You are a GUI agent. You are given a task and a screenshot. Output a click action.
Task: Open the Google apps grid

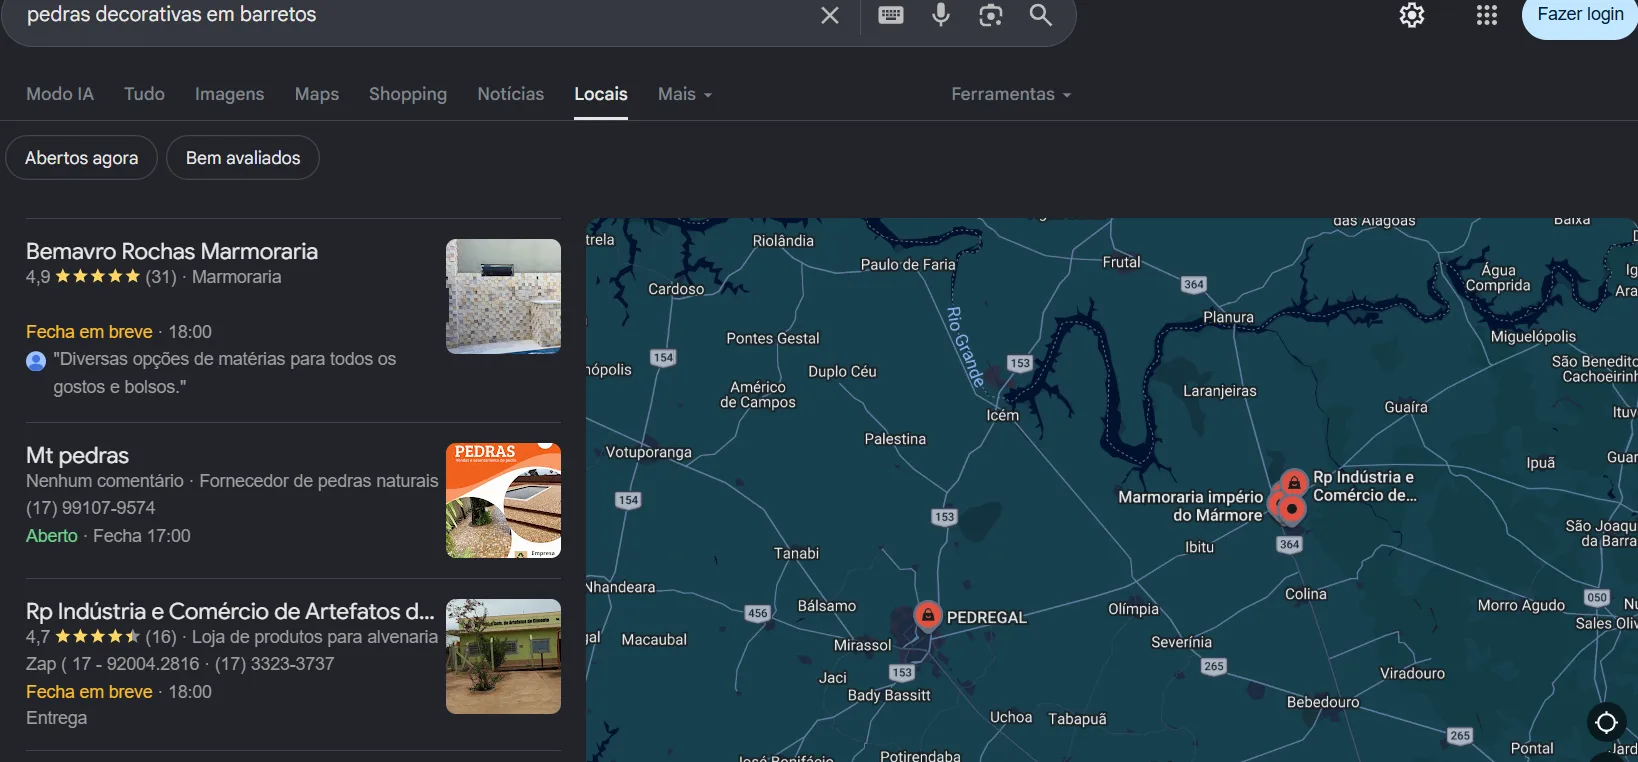pyautogui.click(x=1487, y=15)
